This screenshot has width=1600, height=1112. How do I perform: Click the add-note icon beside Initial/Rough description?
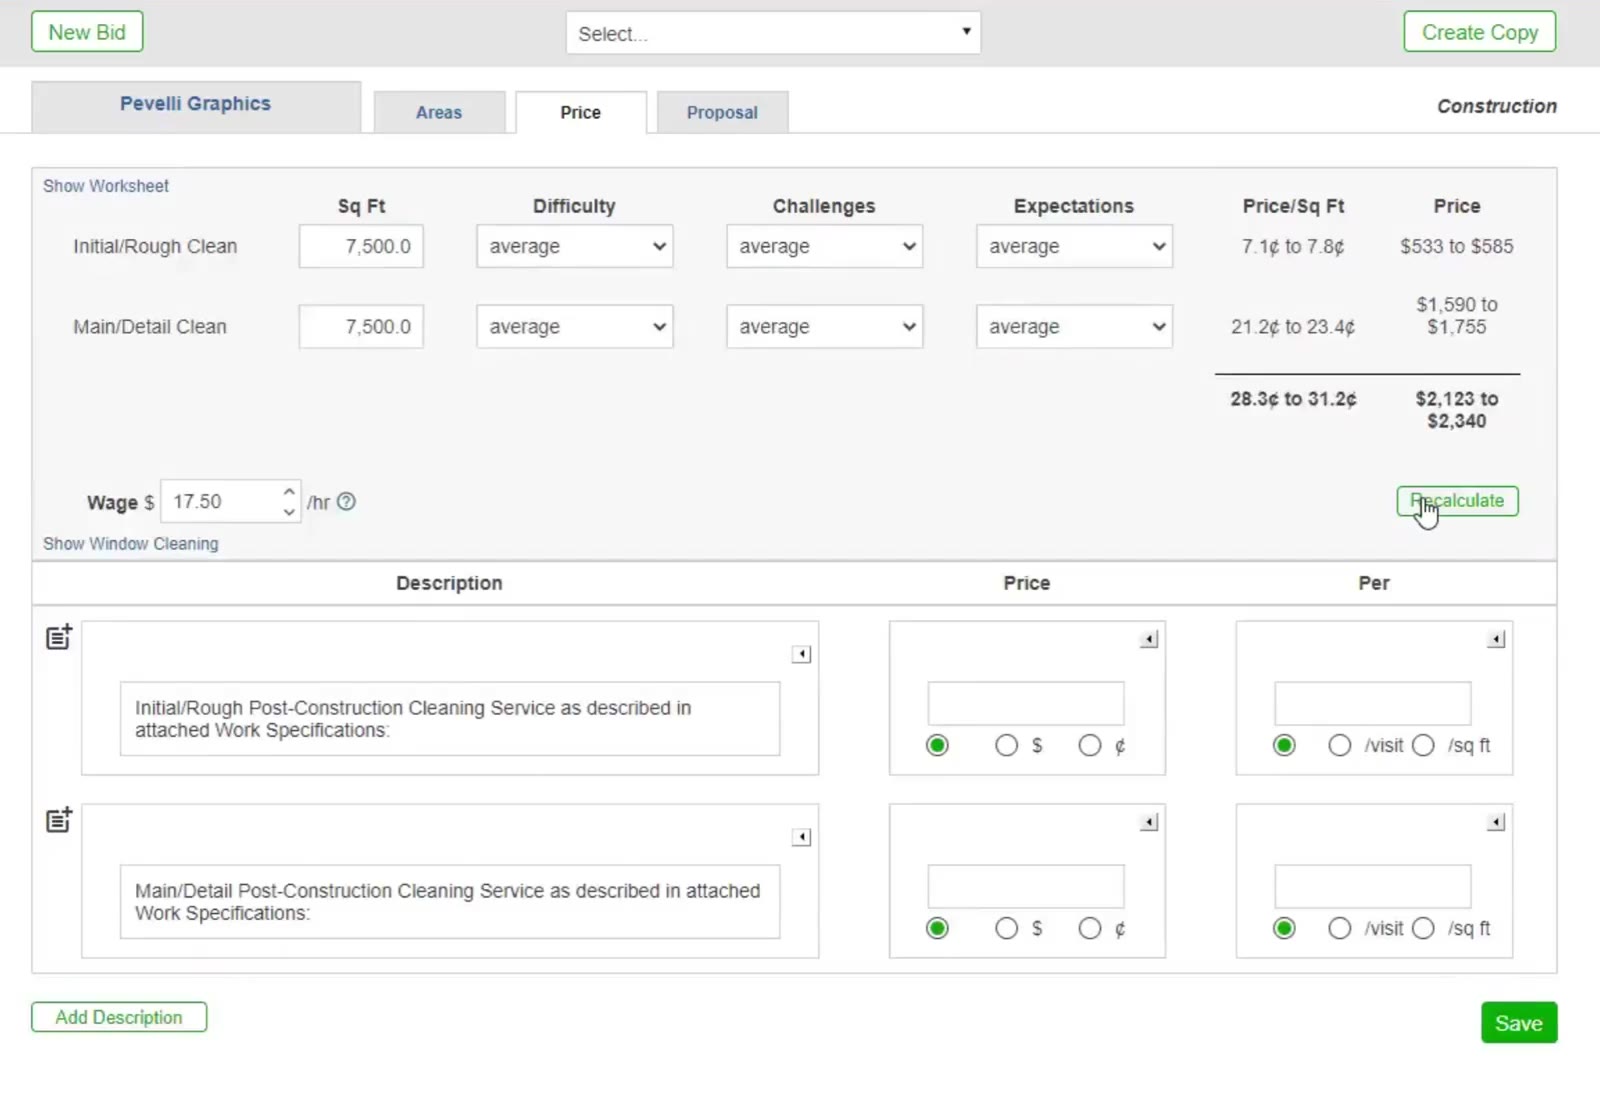click(x=59, y=637)
